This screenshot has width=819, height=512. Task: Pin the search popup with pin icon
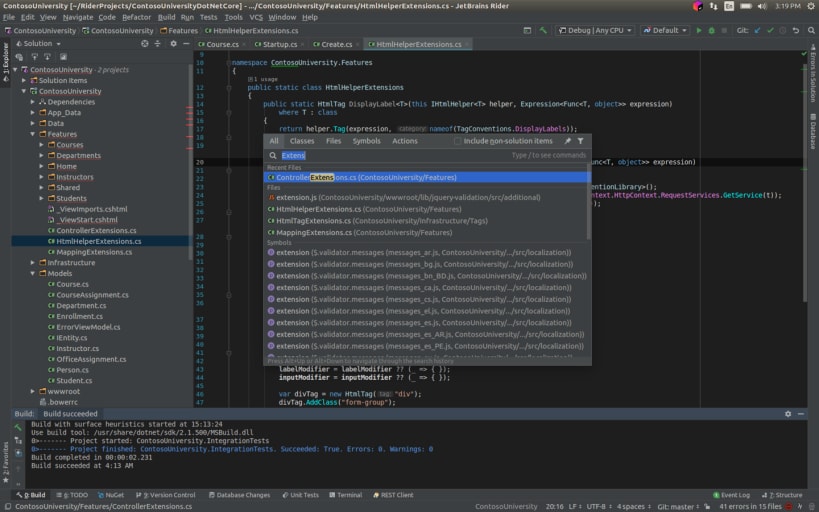point(567,141)
